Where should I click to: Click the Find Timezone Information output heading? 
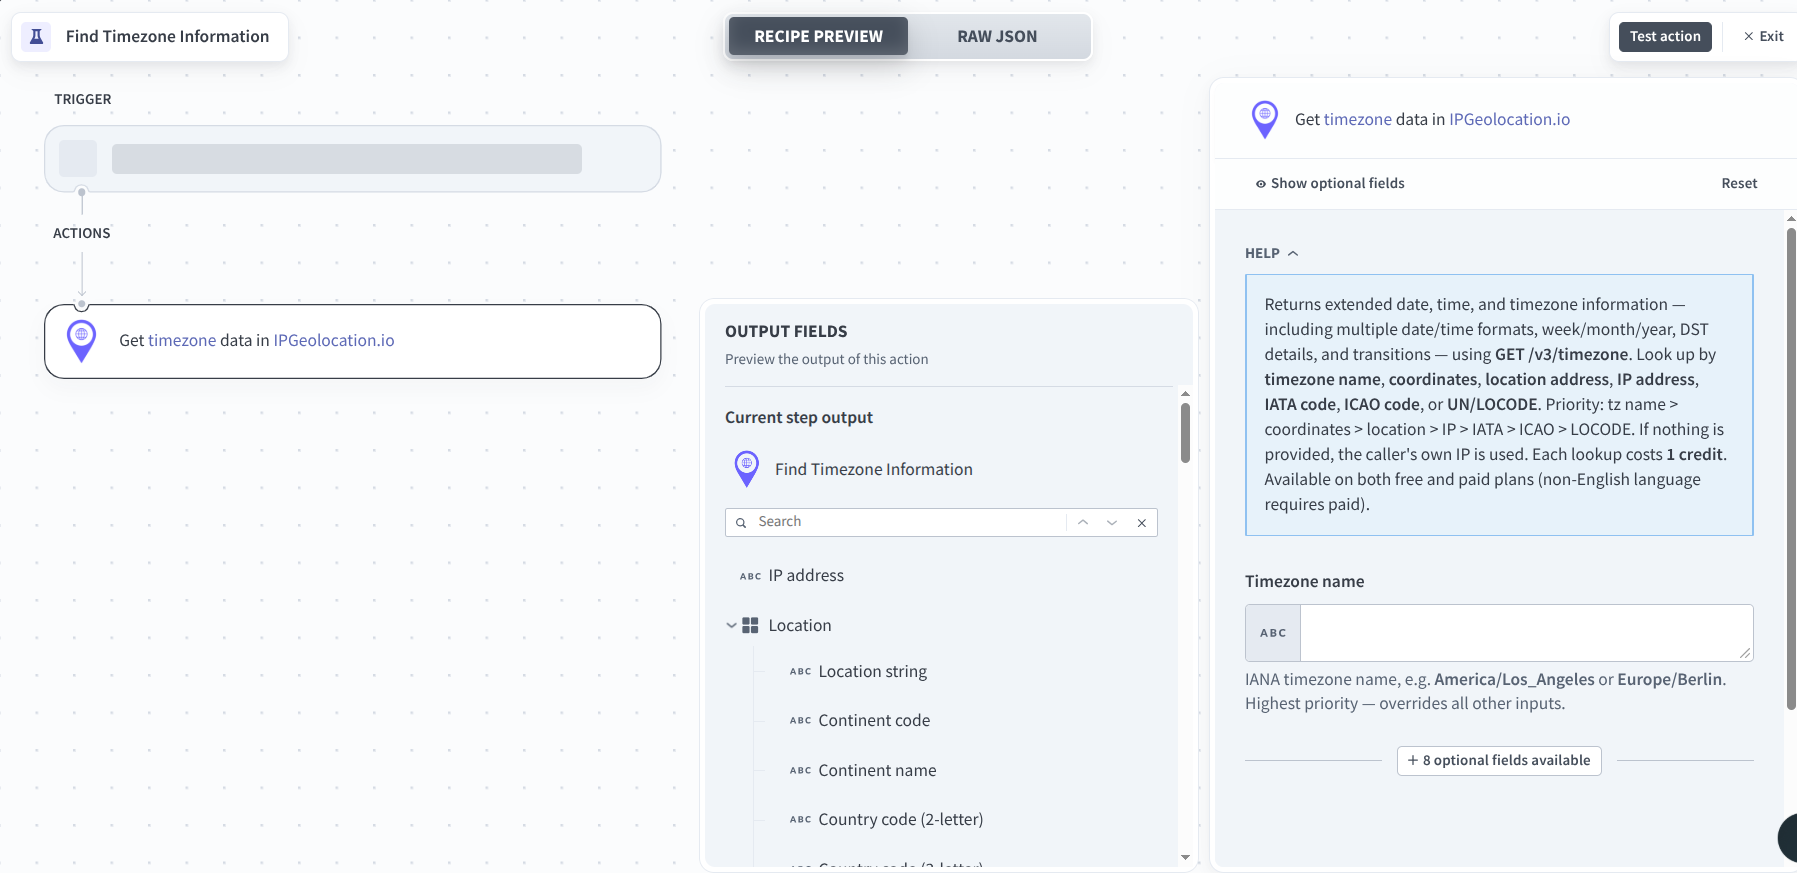[873, 469]
